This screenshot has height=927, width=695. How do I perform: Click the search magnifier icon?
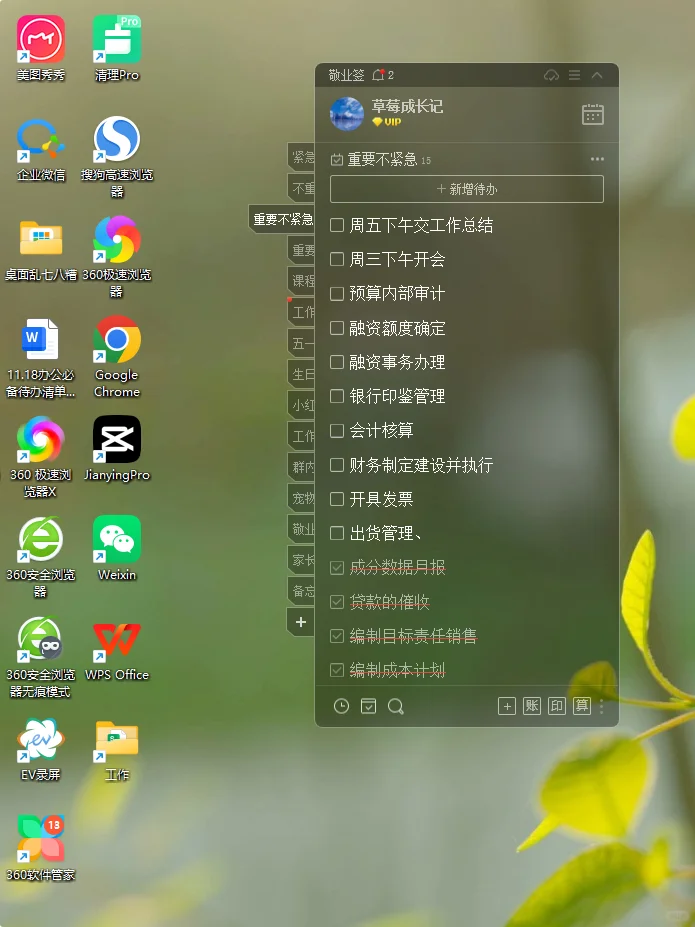(x=396, y=706)
